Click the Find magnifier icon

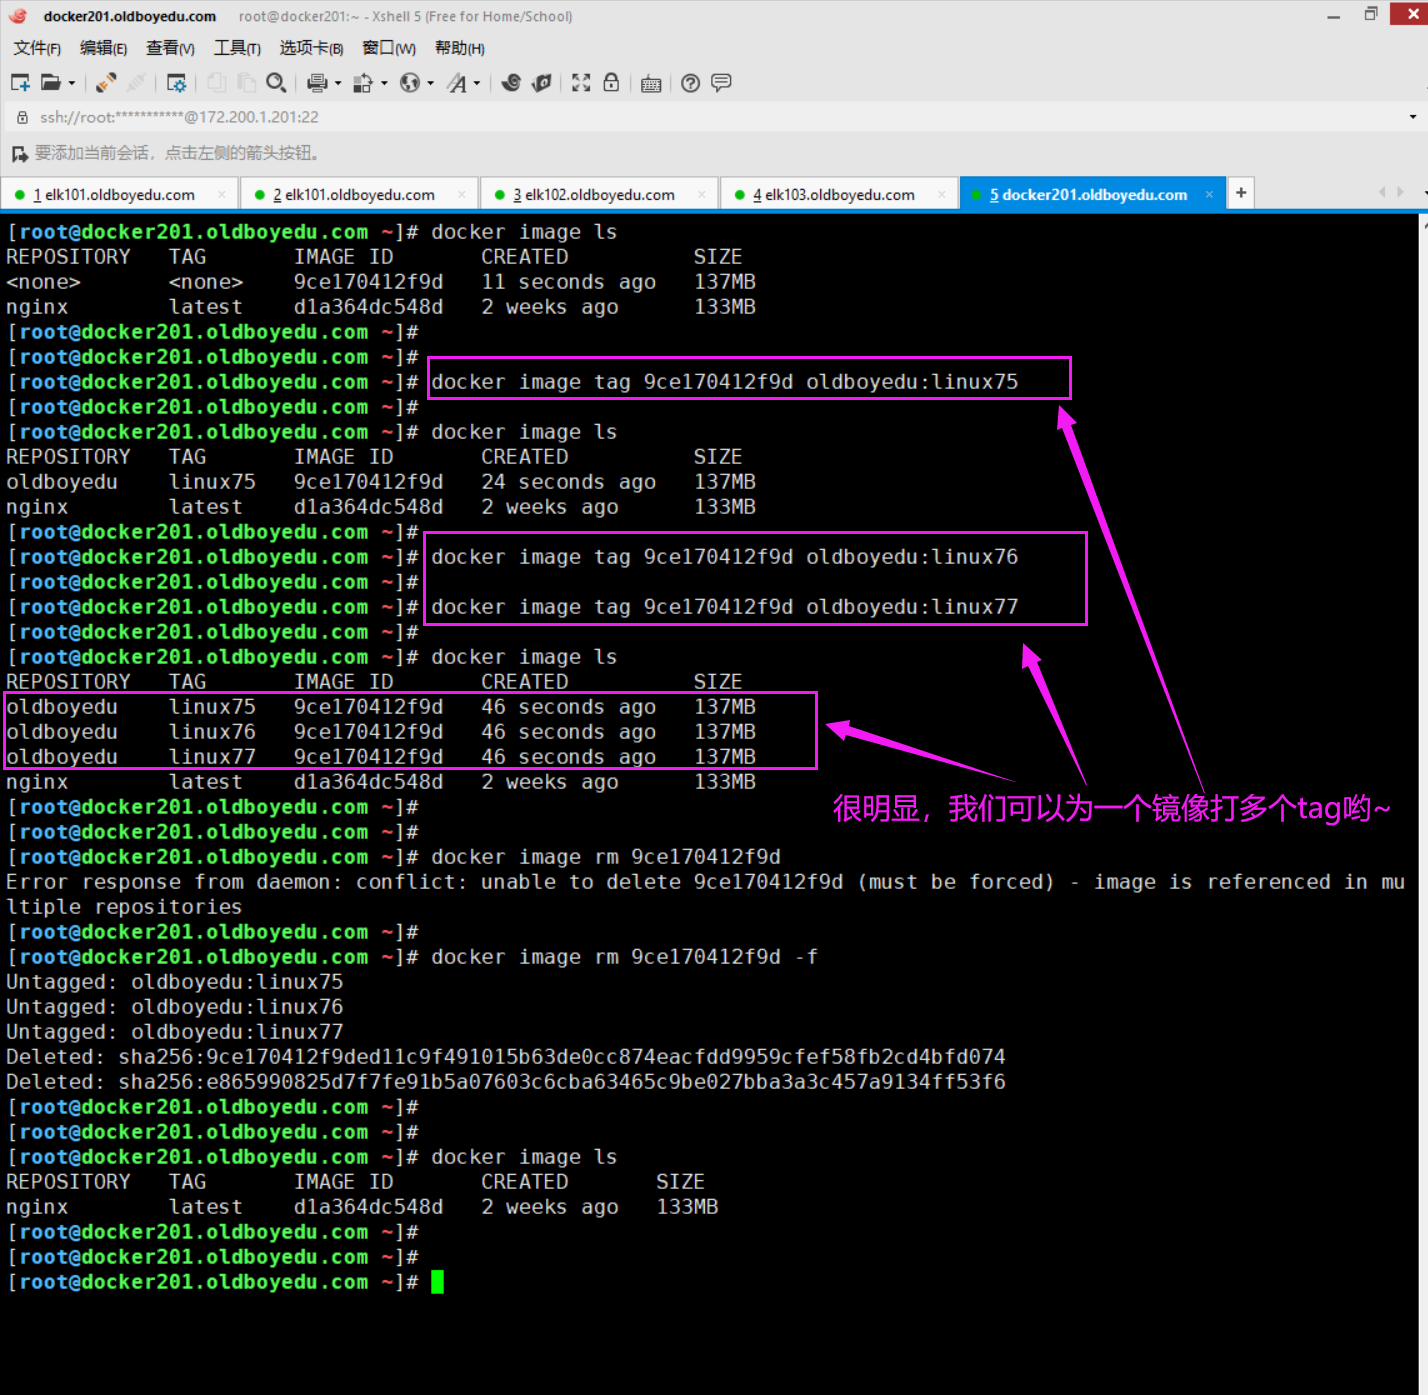pos(277,83)
